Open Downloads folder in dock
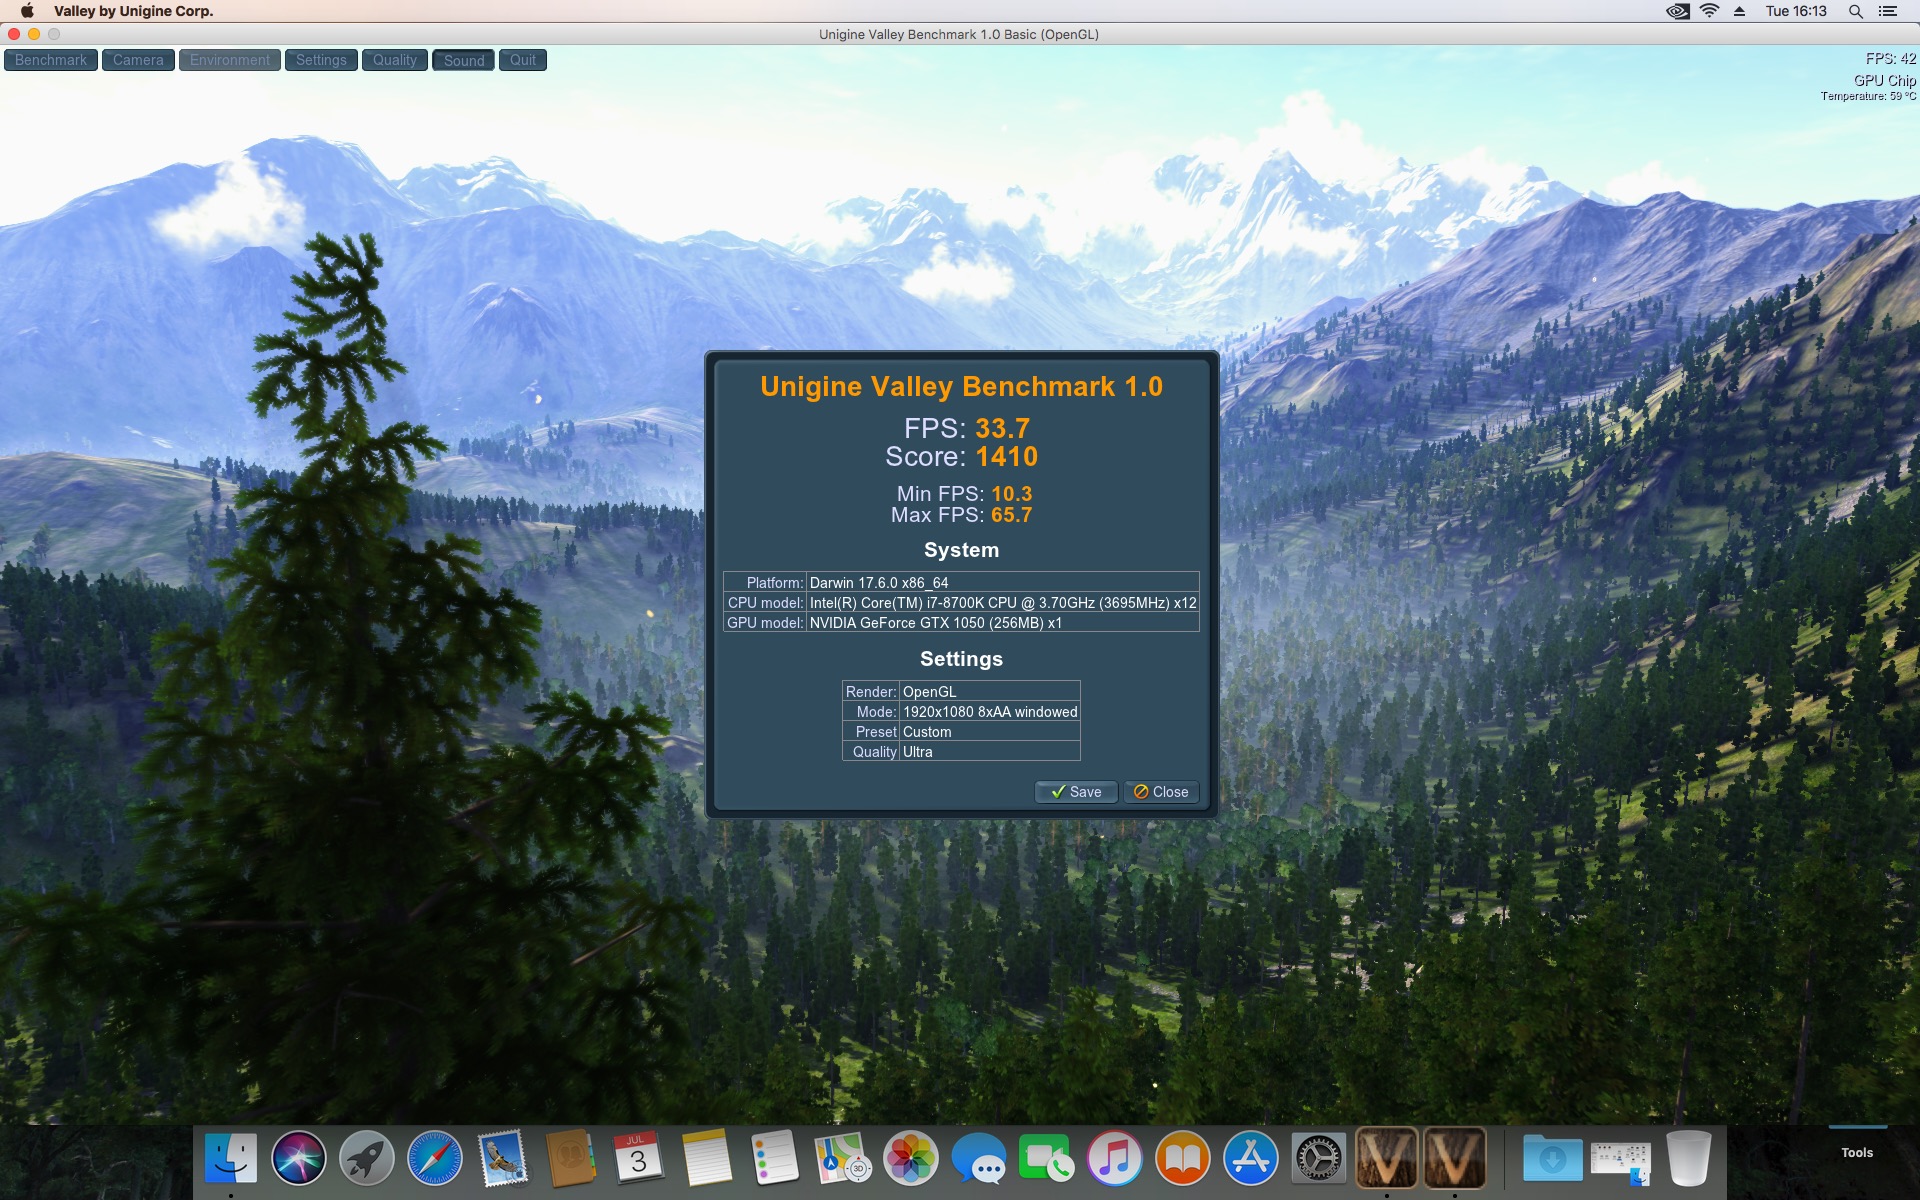The width and height of the screenshot is (1920, 1200). click(1552, 1158)
